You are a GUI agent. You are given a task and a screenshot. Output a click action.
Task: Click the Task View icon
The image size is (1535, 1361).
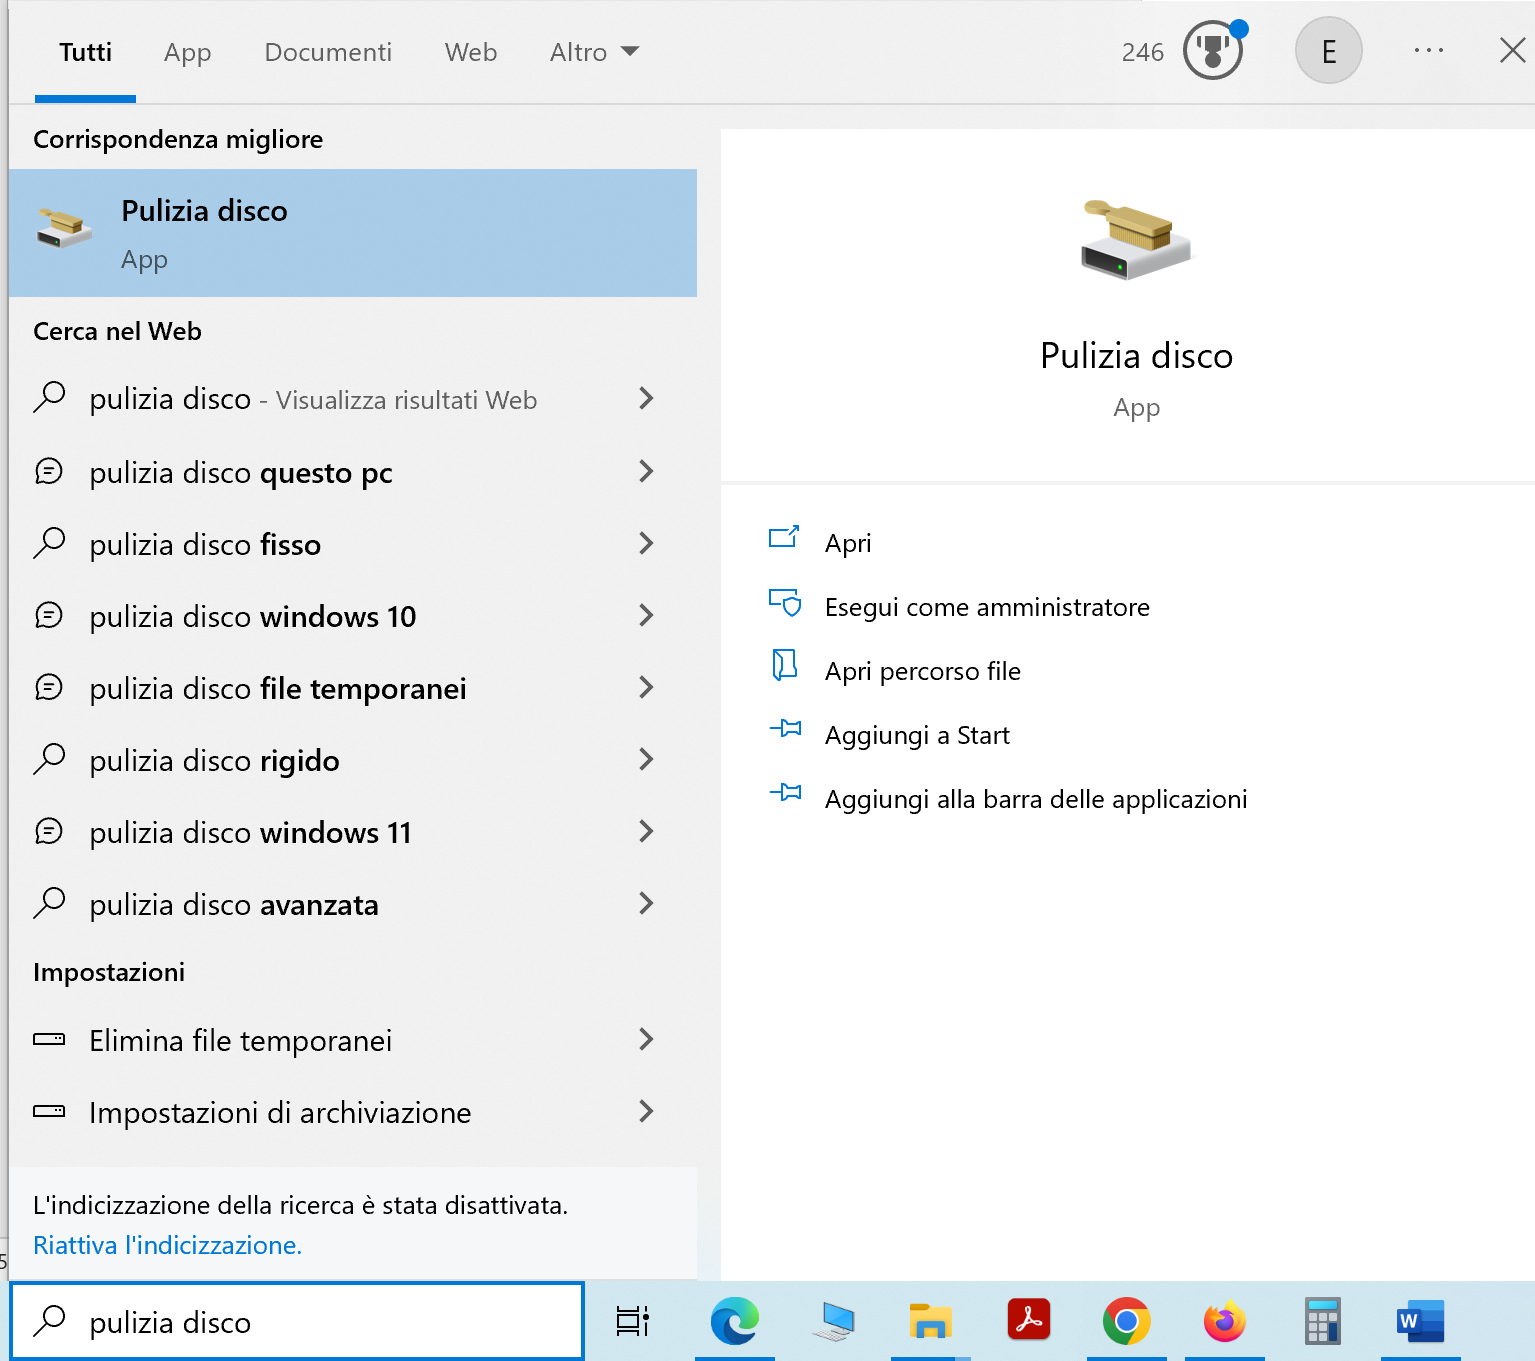632,1321
